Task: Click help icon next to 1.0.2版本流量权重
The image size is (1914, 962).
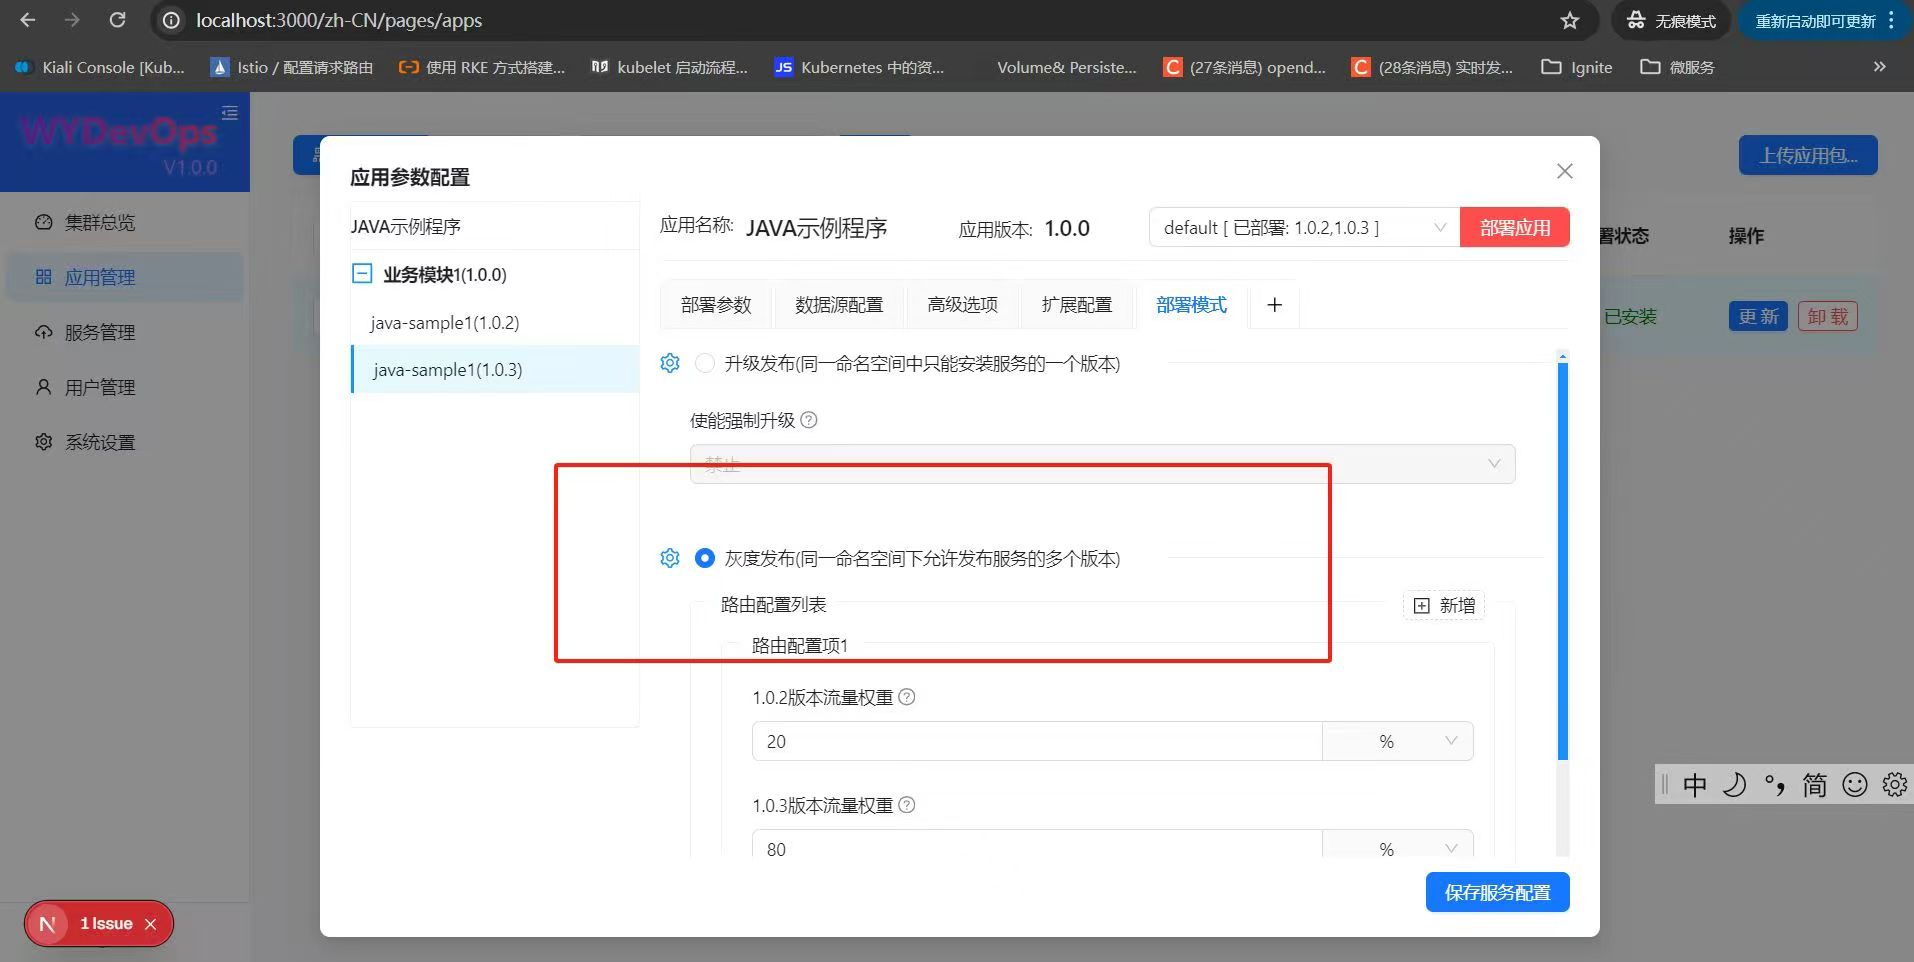Action: 907,697
